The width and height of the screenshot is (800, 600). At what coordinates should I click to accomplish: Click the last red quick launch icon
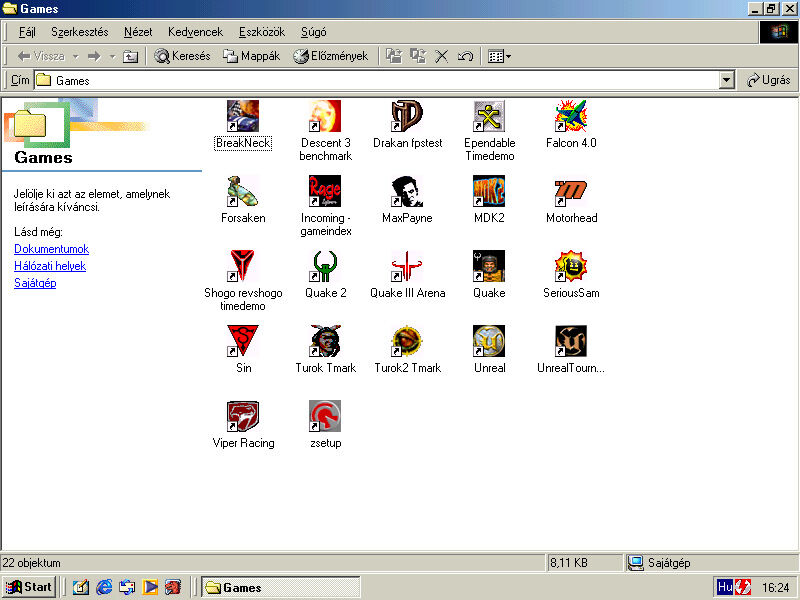(x=173, y=587)
